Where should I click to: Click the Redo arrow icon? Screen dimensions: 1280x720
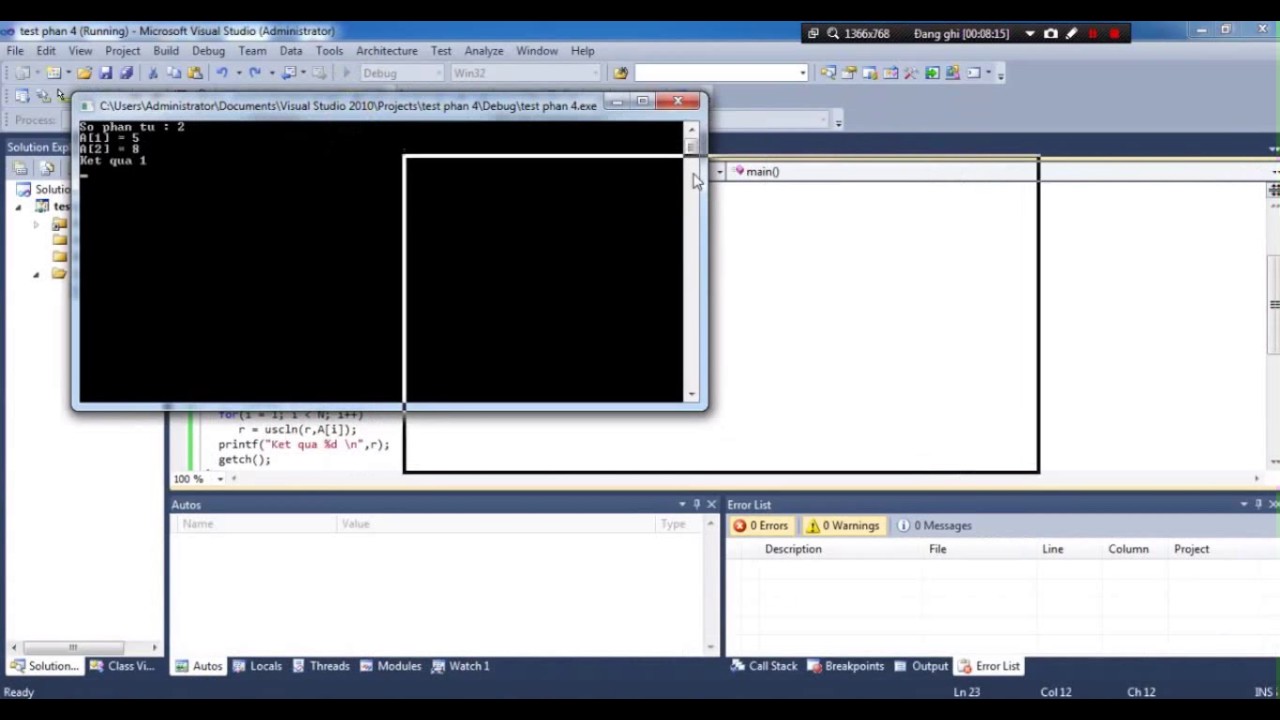pyautogui.click(x=255, y=73)
